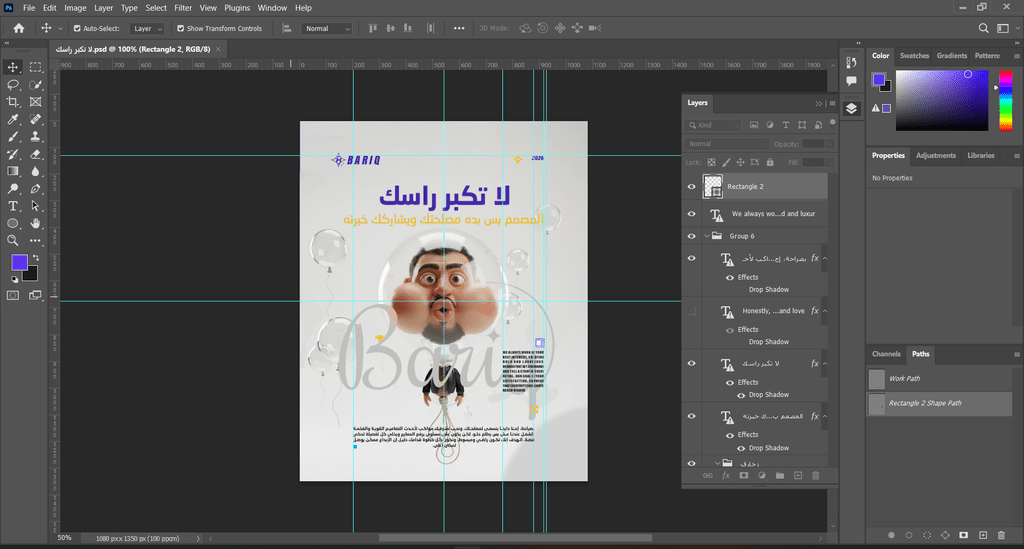Toggle the Auto-Select checkbox
This screenshot has height=549, width=1024.
77,29
